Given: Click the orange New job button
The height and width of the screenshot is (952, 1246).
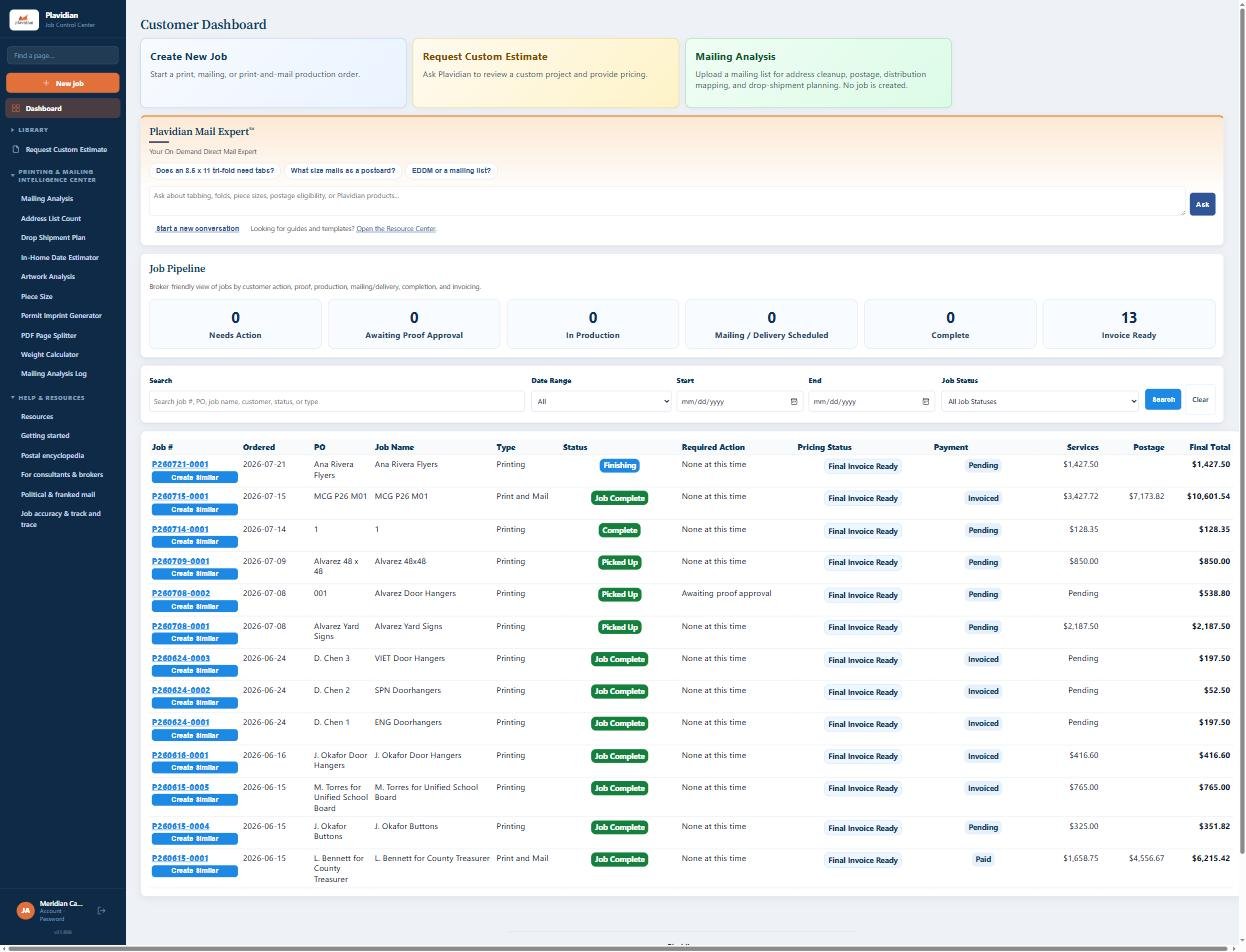Looking at the screenshot, I should (63, 83).
